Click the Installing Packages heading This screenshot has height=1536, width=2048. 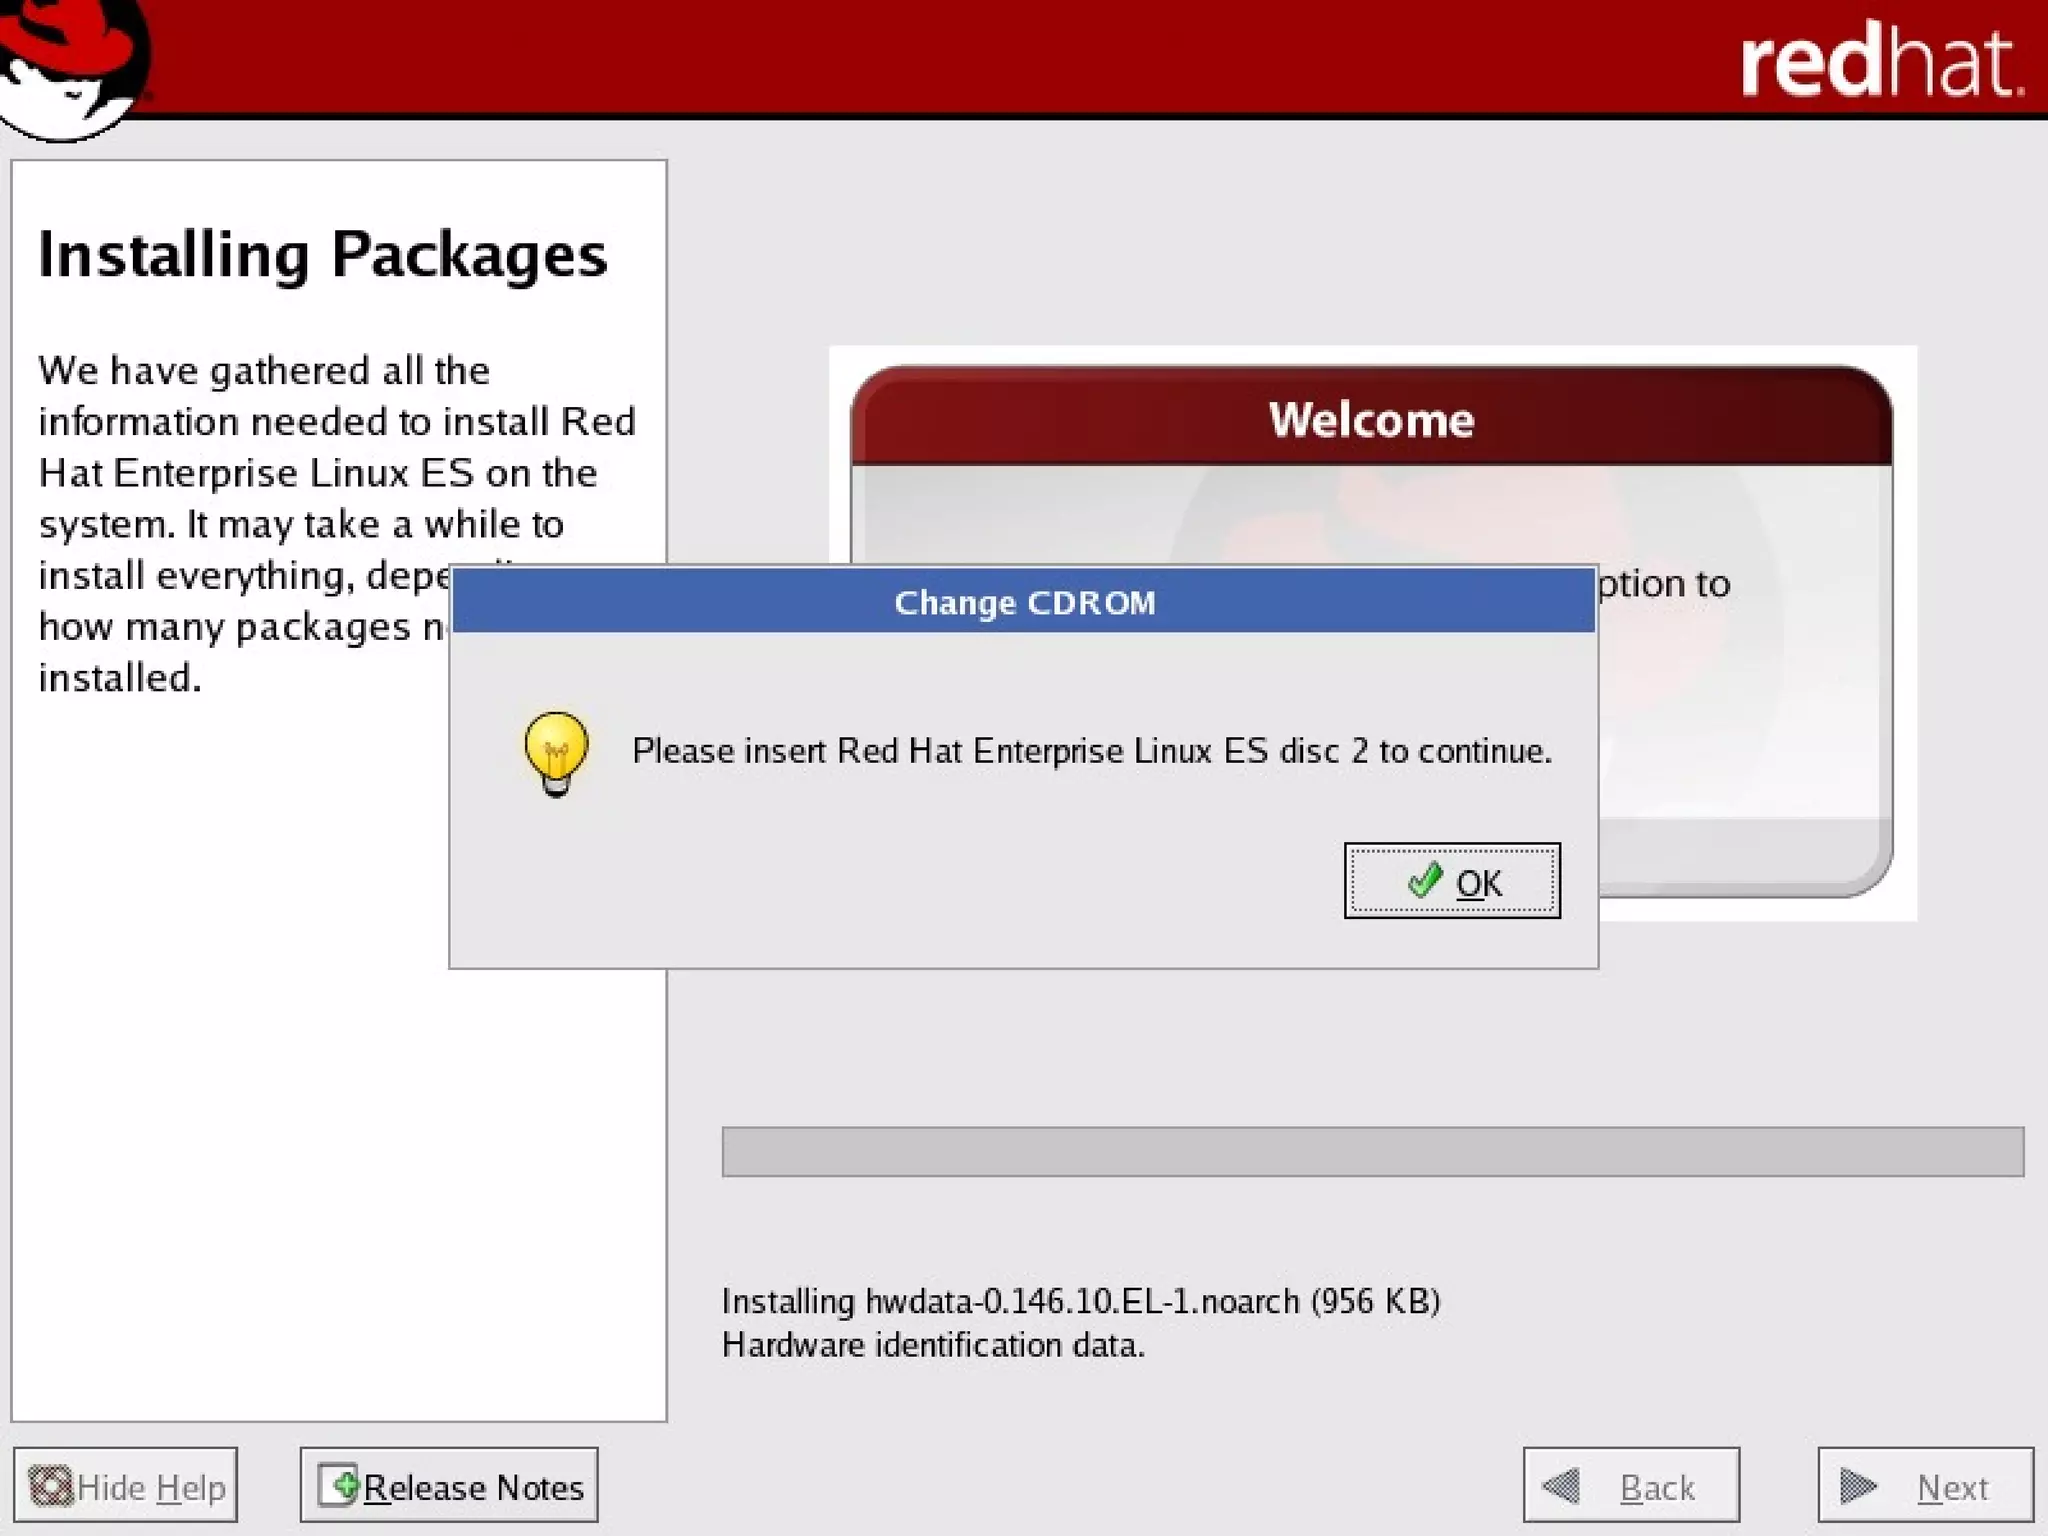(x=322, y=255)
